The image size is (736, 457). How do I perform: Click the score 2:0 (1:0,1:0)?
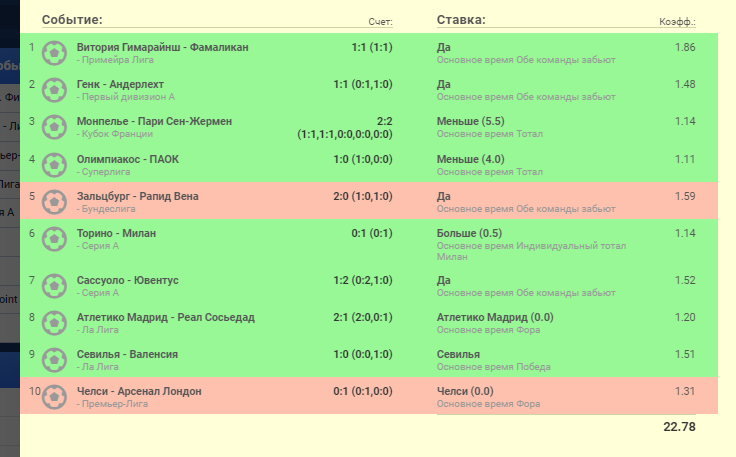(363, 197)
